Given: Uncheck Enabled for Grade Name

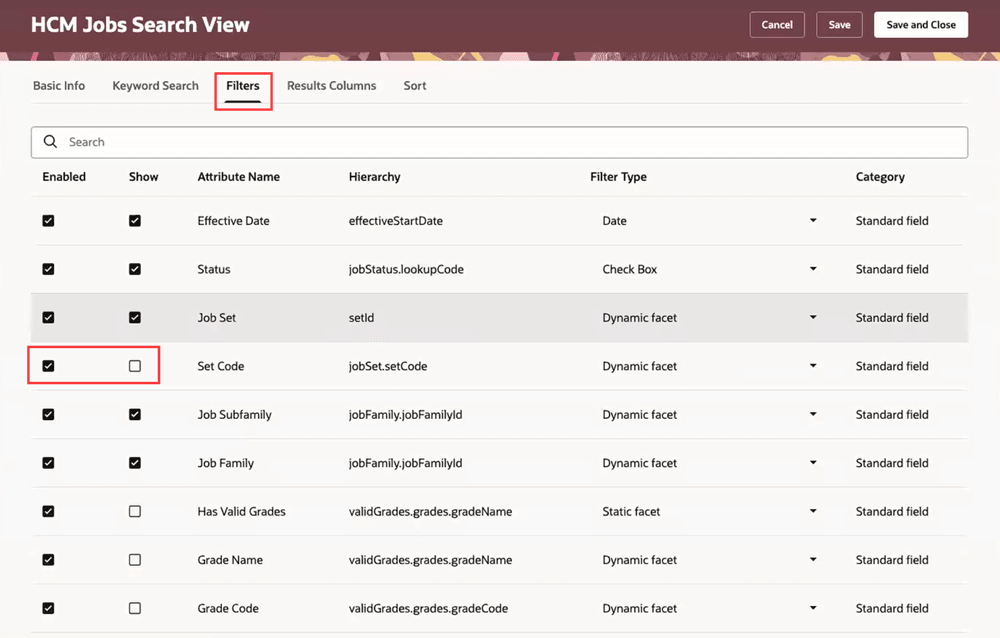Looking at the screenshot, I should (x=48, y=560).
